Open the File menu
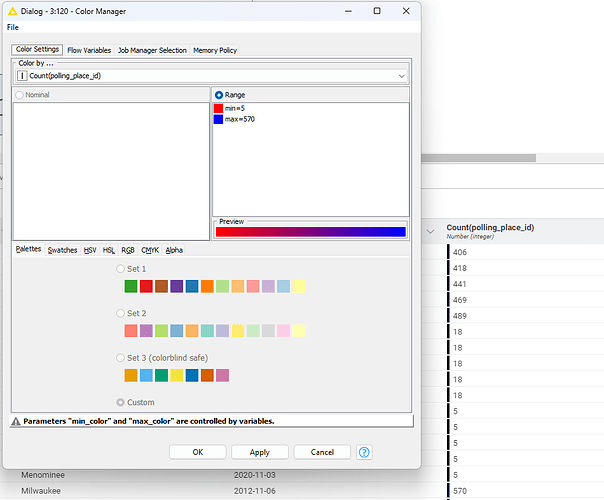This screenshot has height=500, width=604. [12, 27]
